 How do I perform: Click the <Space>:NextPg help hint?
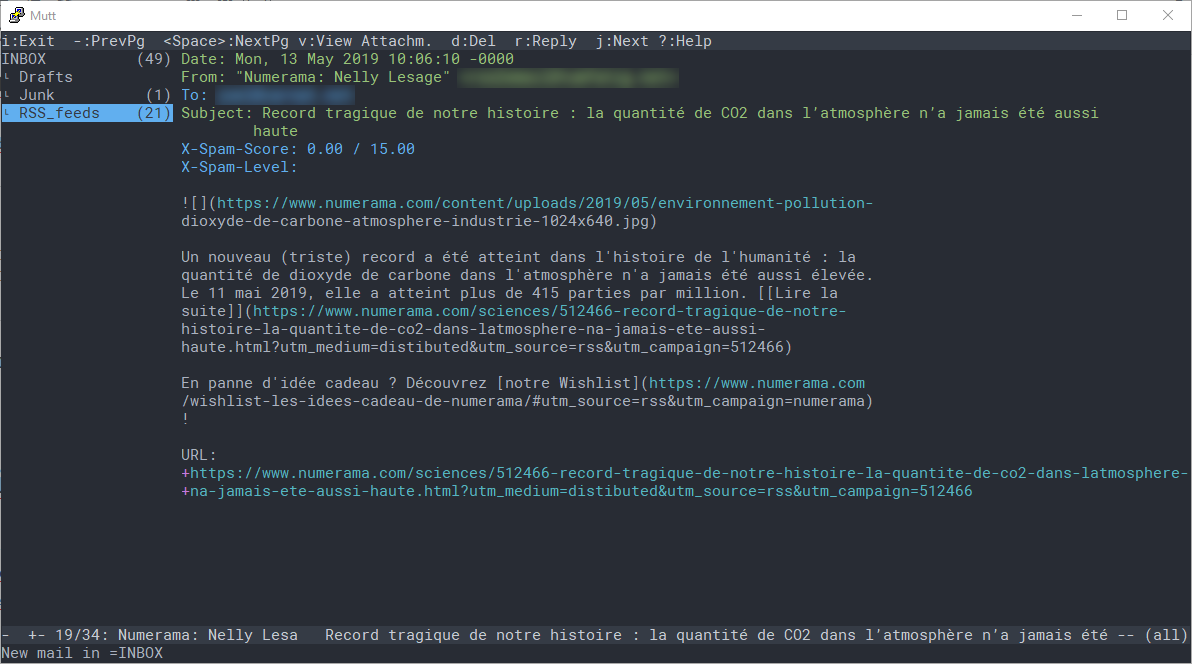tap(226, 41)
